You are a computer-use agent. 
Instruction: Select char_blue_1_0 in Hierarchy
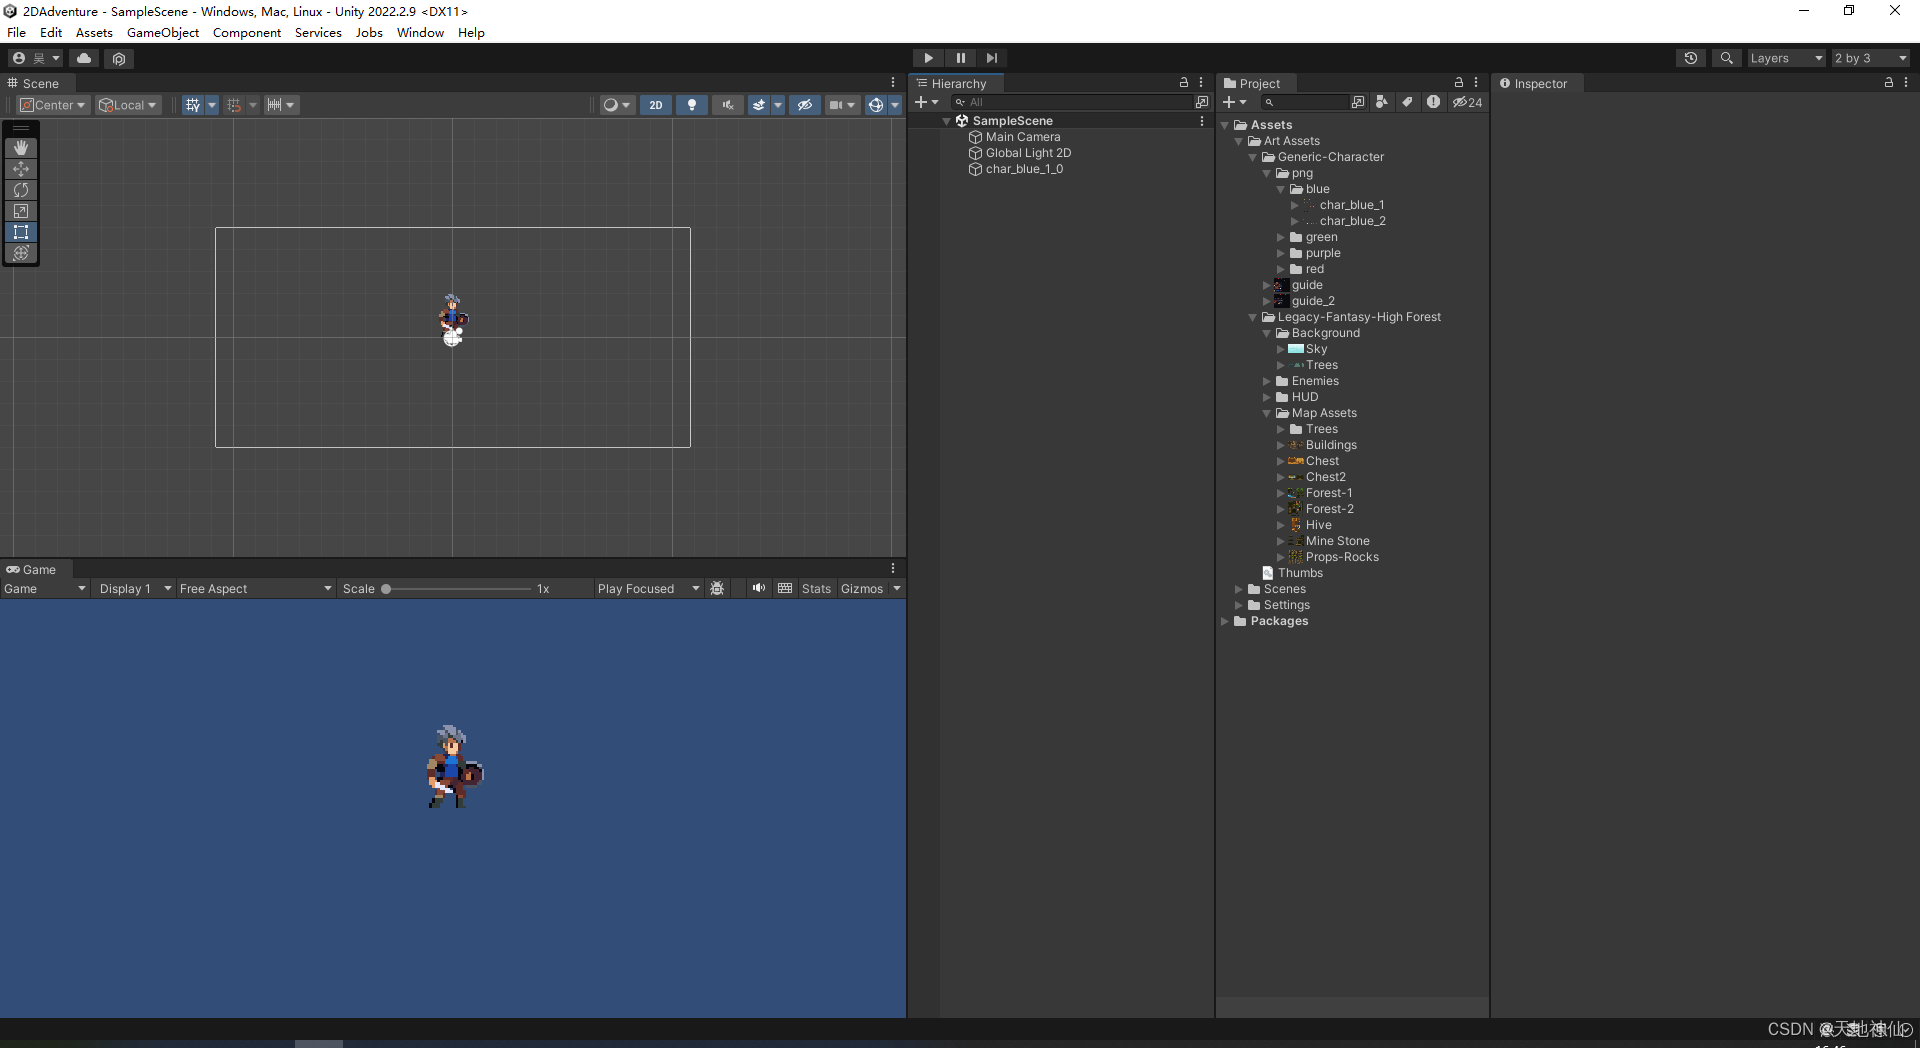[1024, 169]
